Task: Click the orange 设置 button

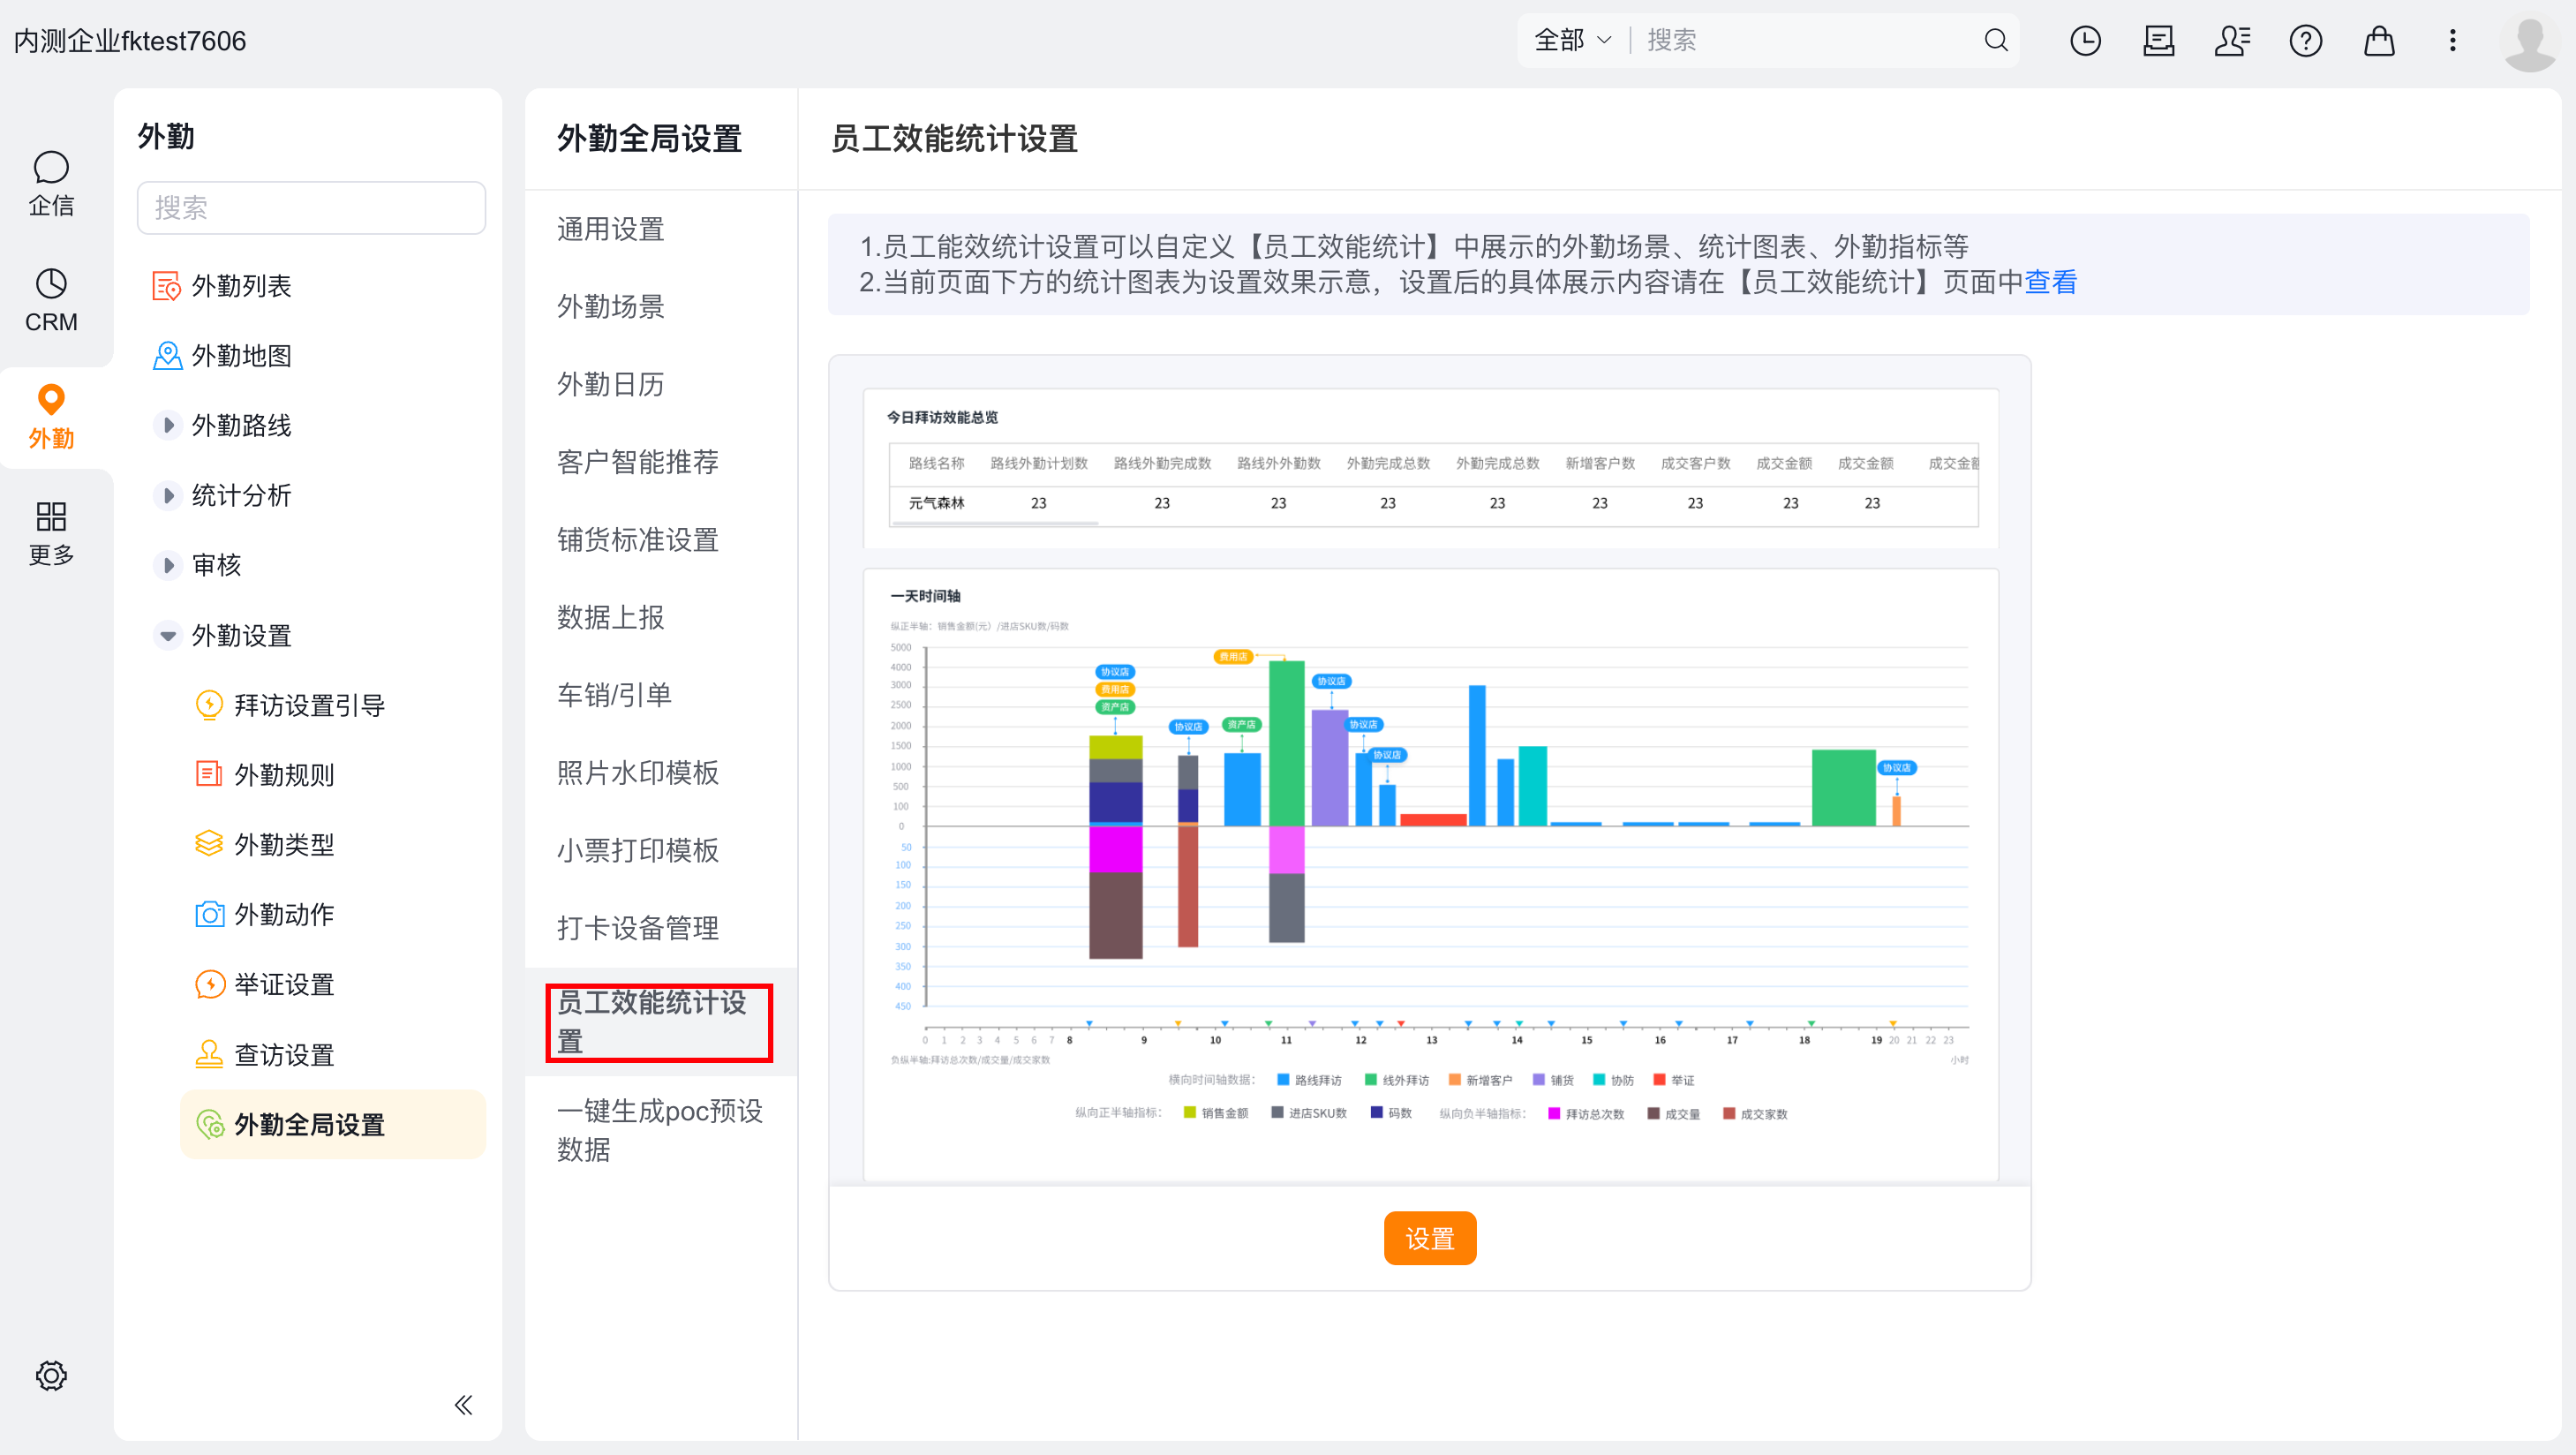Action: 1429,1239
